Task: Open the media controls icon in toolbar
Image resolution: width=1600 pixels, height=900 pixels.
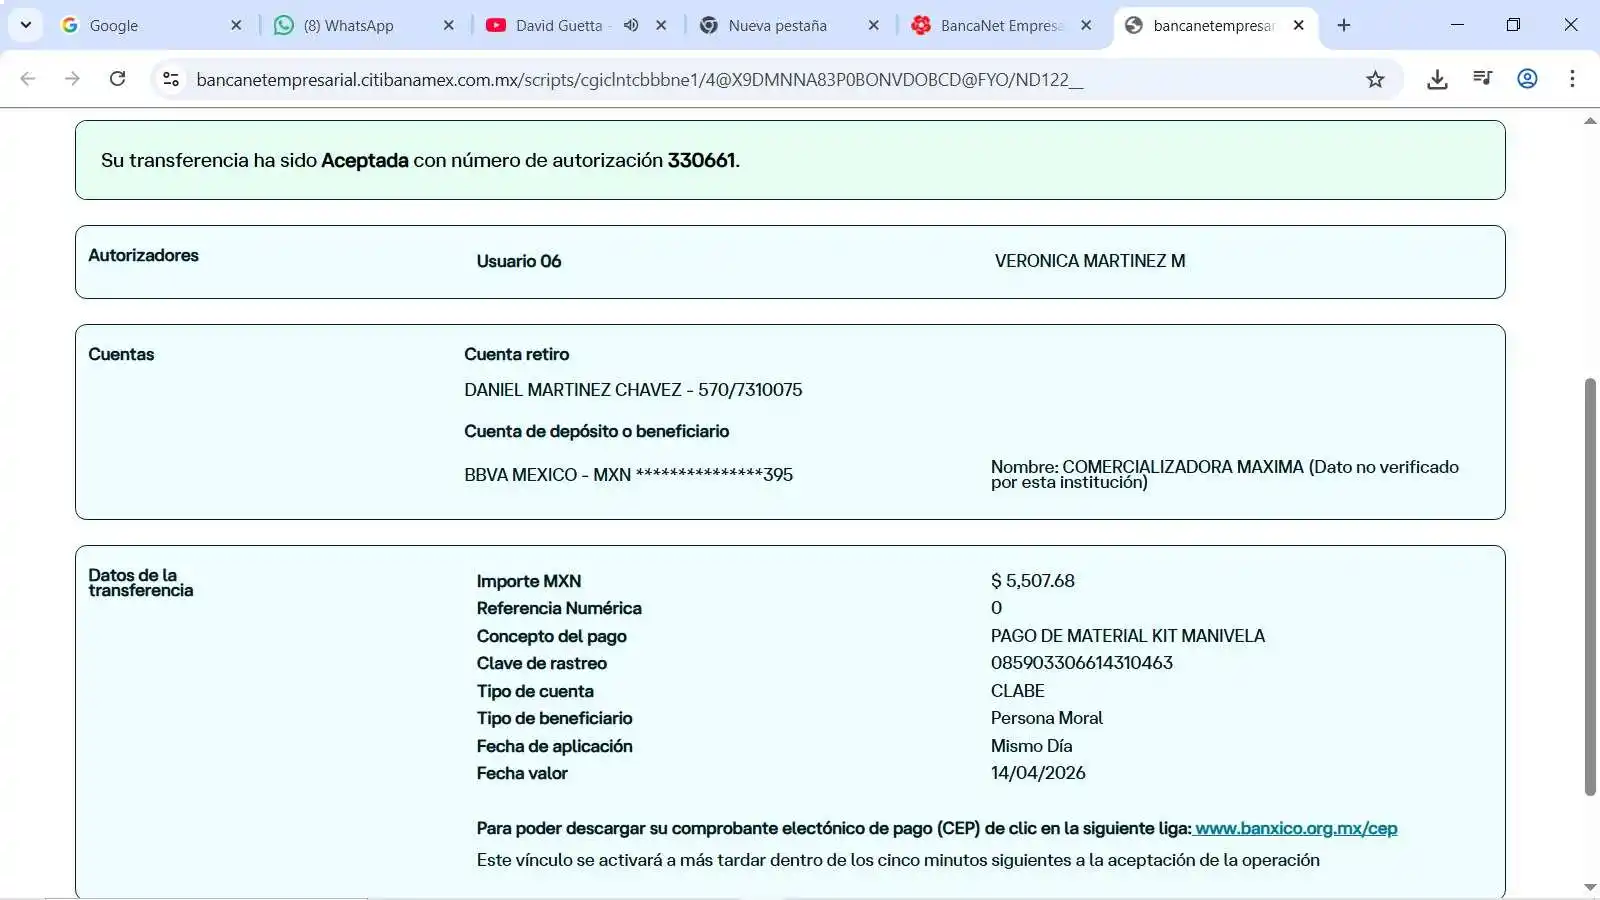Action: click(1482, 79)
